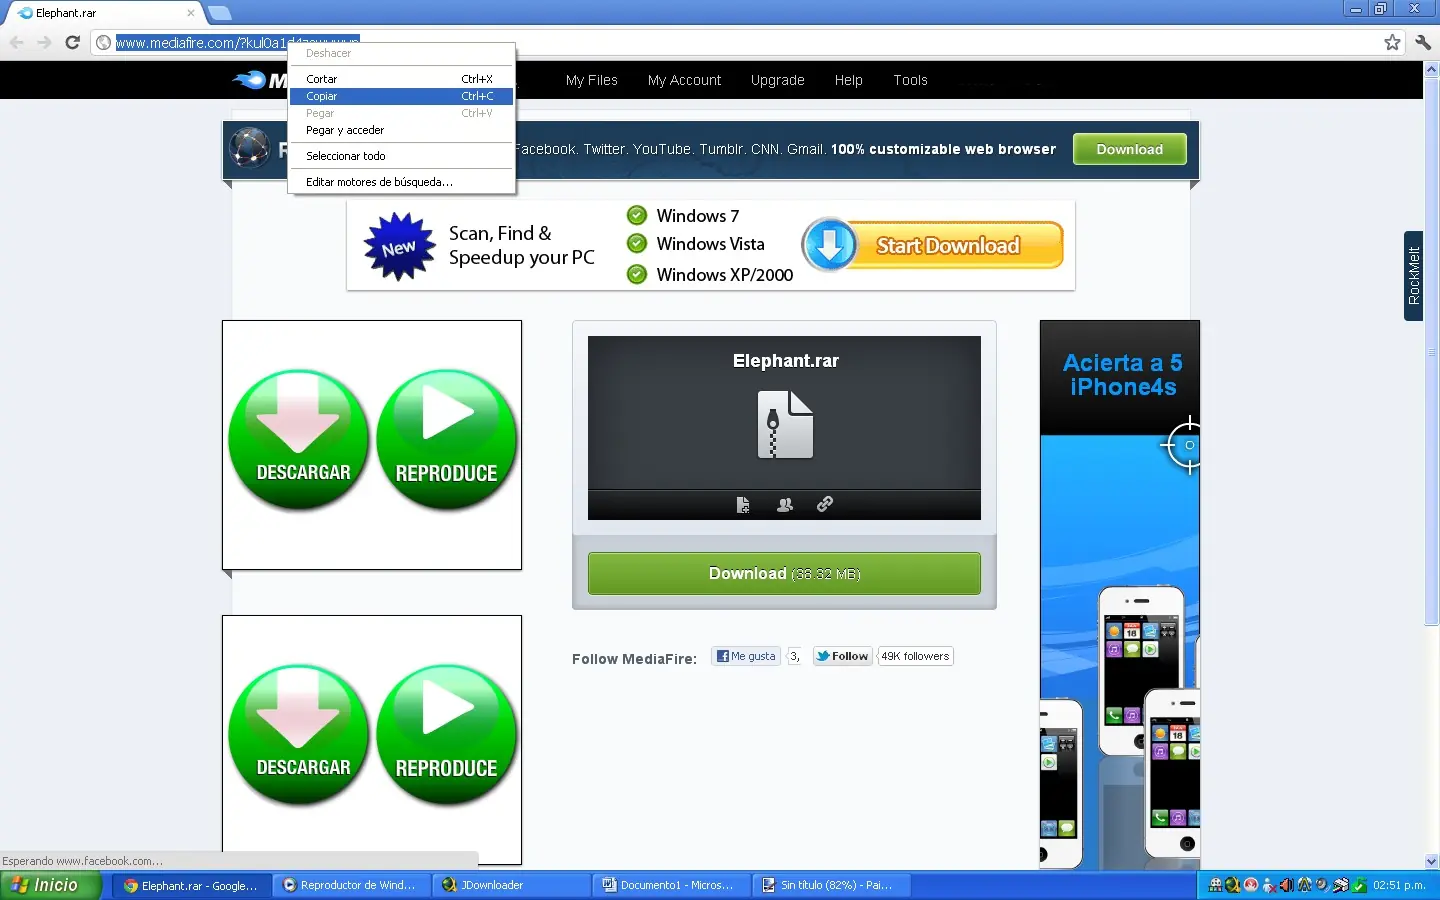Click the browser back arrow

(17, 42)
